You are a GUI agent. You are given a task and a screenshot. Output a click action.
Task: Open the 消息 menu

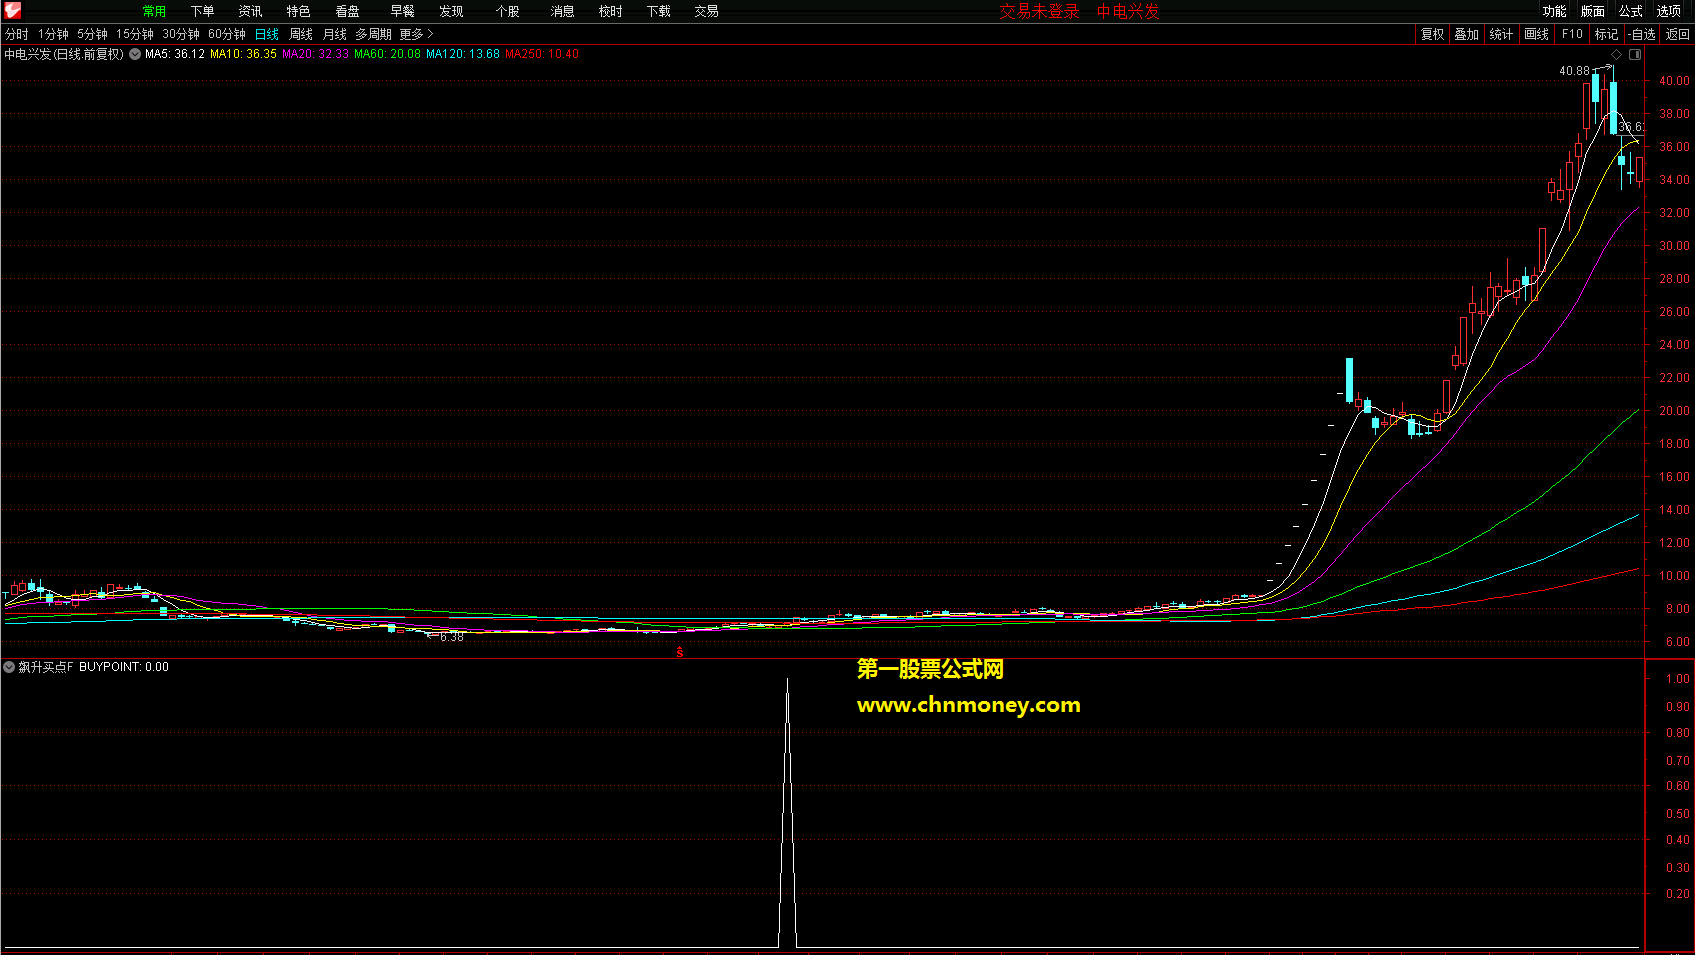[x=562, y=11]
